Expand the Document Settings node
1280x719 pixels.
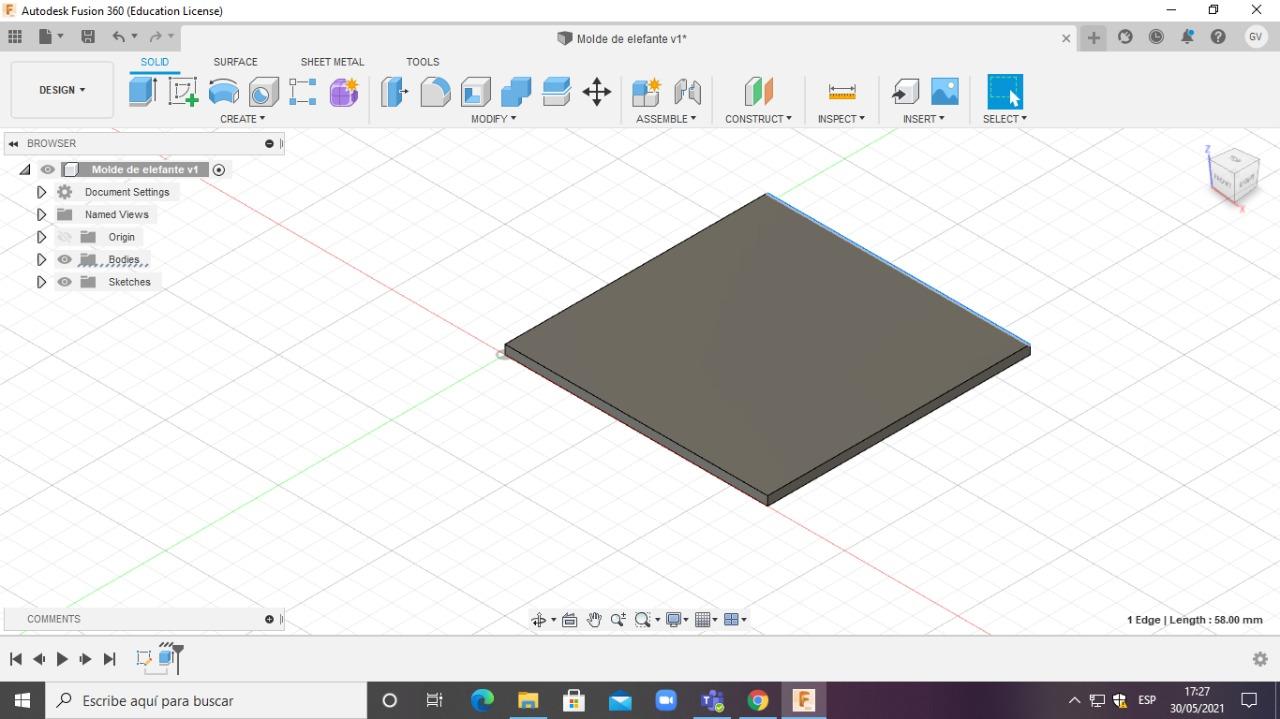click(41, 192)
